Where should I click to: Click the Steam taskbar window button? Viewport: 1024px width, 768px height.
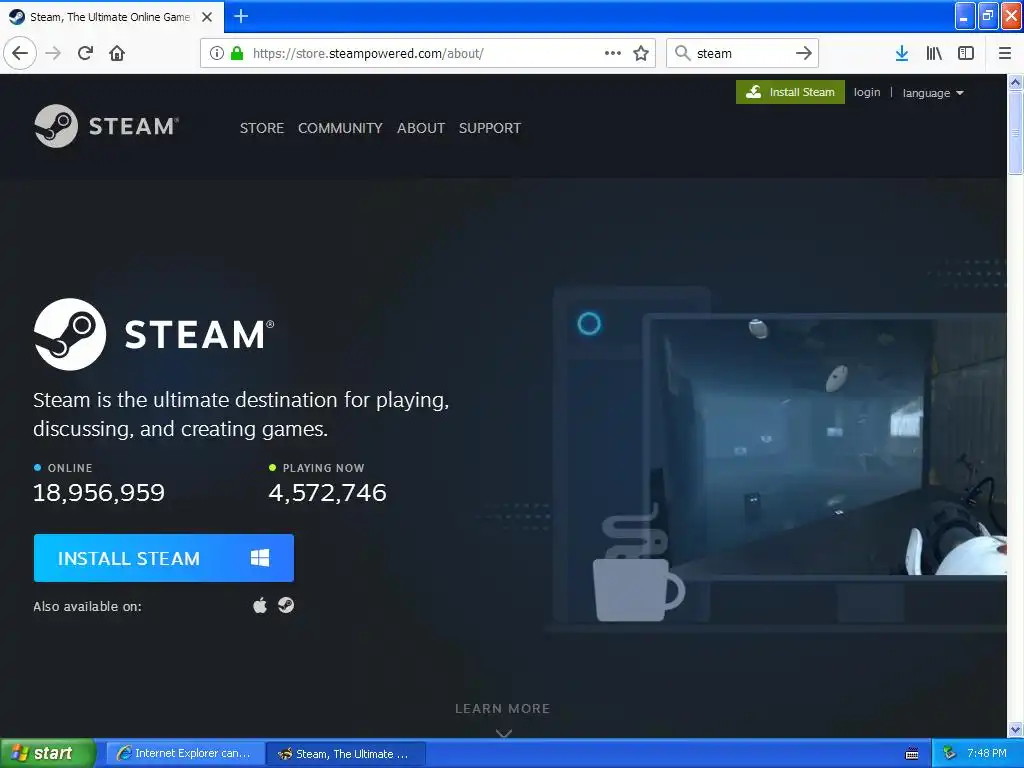(x=346, y=753)
